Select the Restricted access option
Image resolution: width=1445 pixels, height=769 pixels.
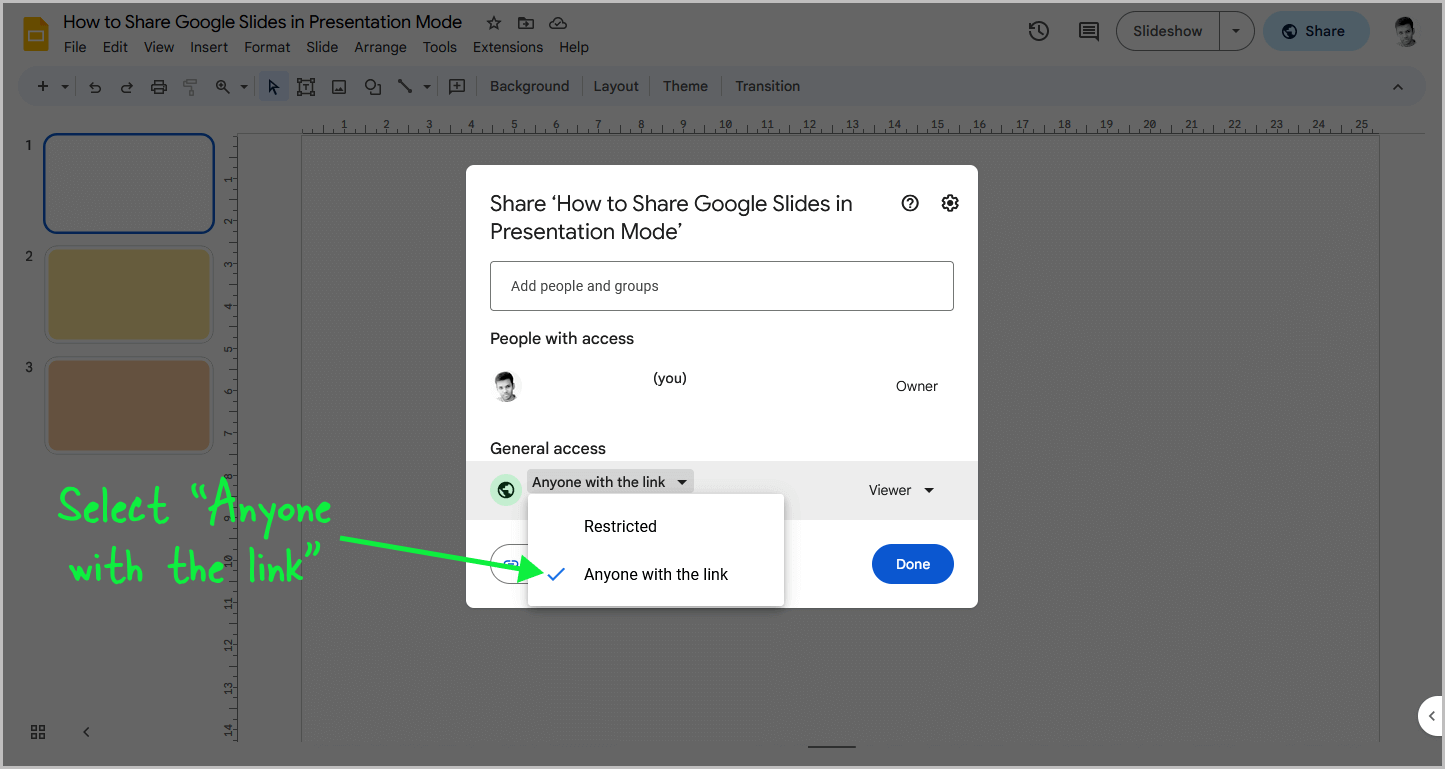click(620, 526)
